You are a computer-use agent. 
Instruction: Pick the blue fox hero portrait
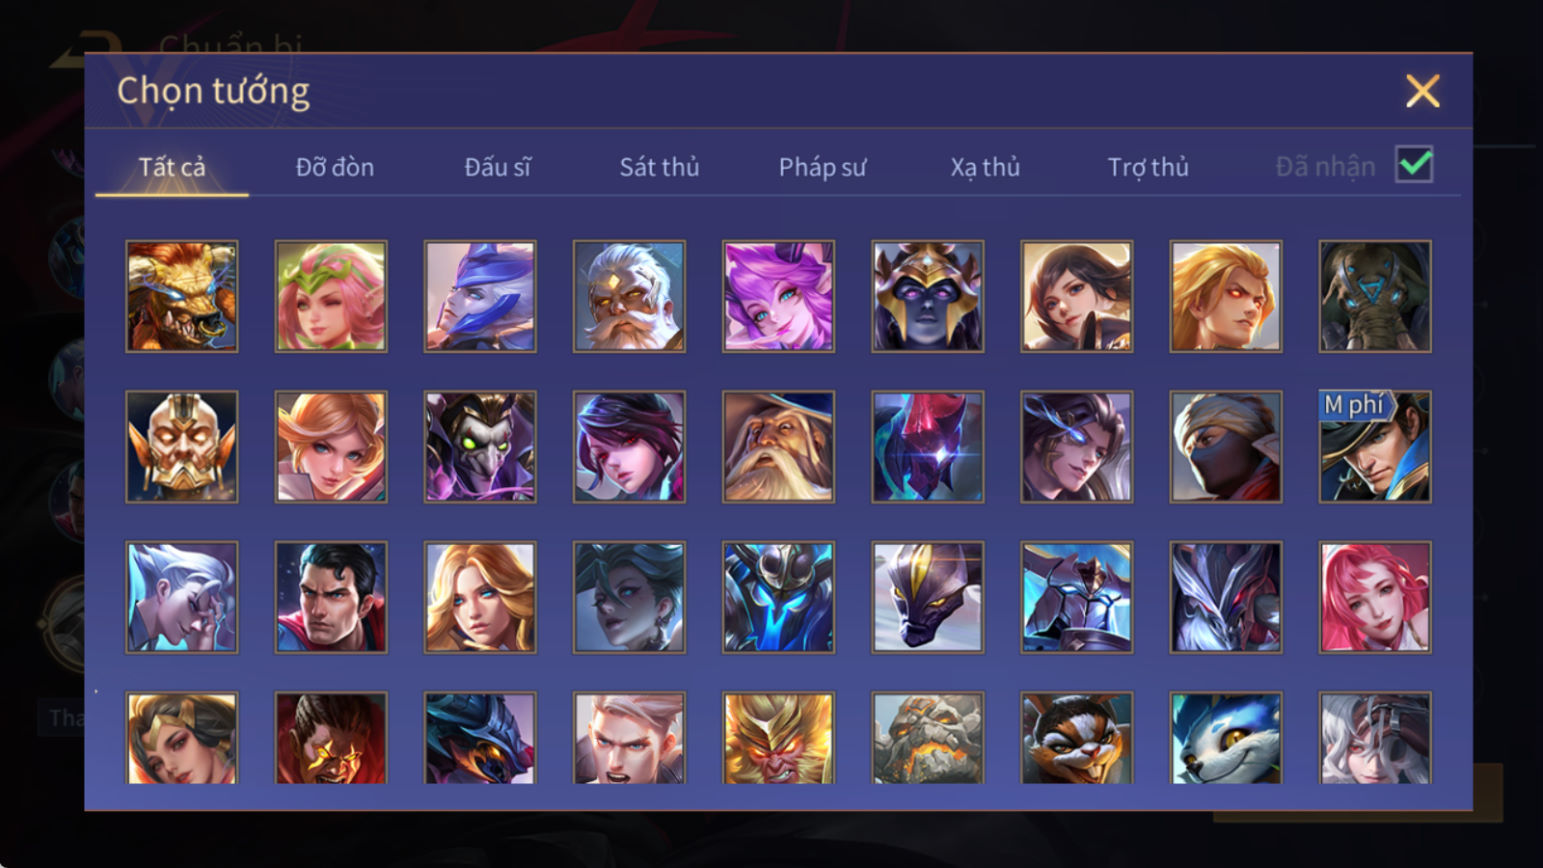click(1226, 738)
